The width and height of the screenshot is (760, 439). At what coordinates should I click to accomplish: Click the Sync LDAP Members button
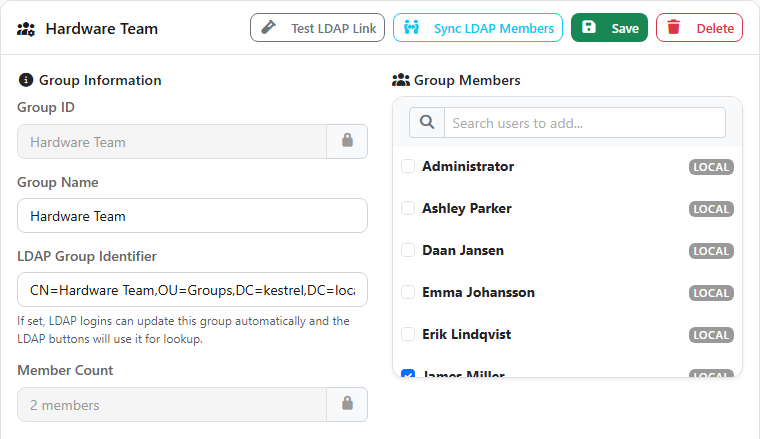coord(478,28)
